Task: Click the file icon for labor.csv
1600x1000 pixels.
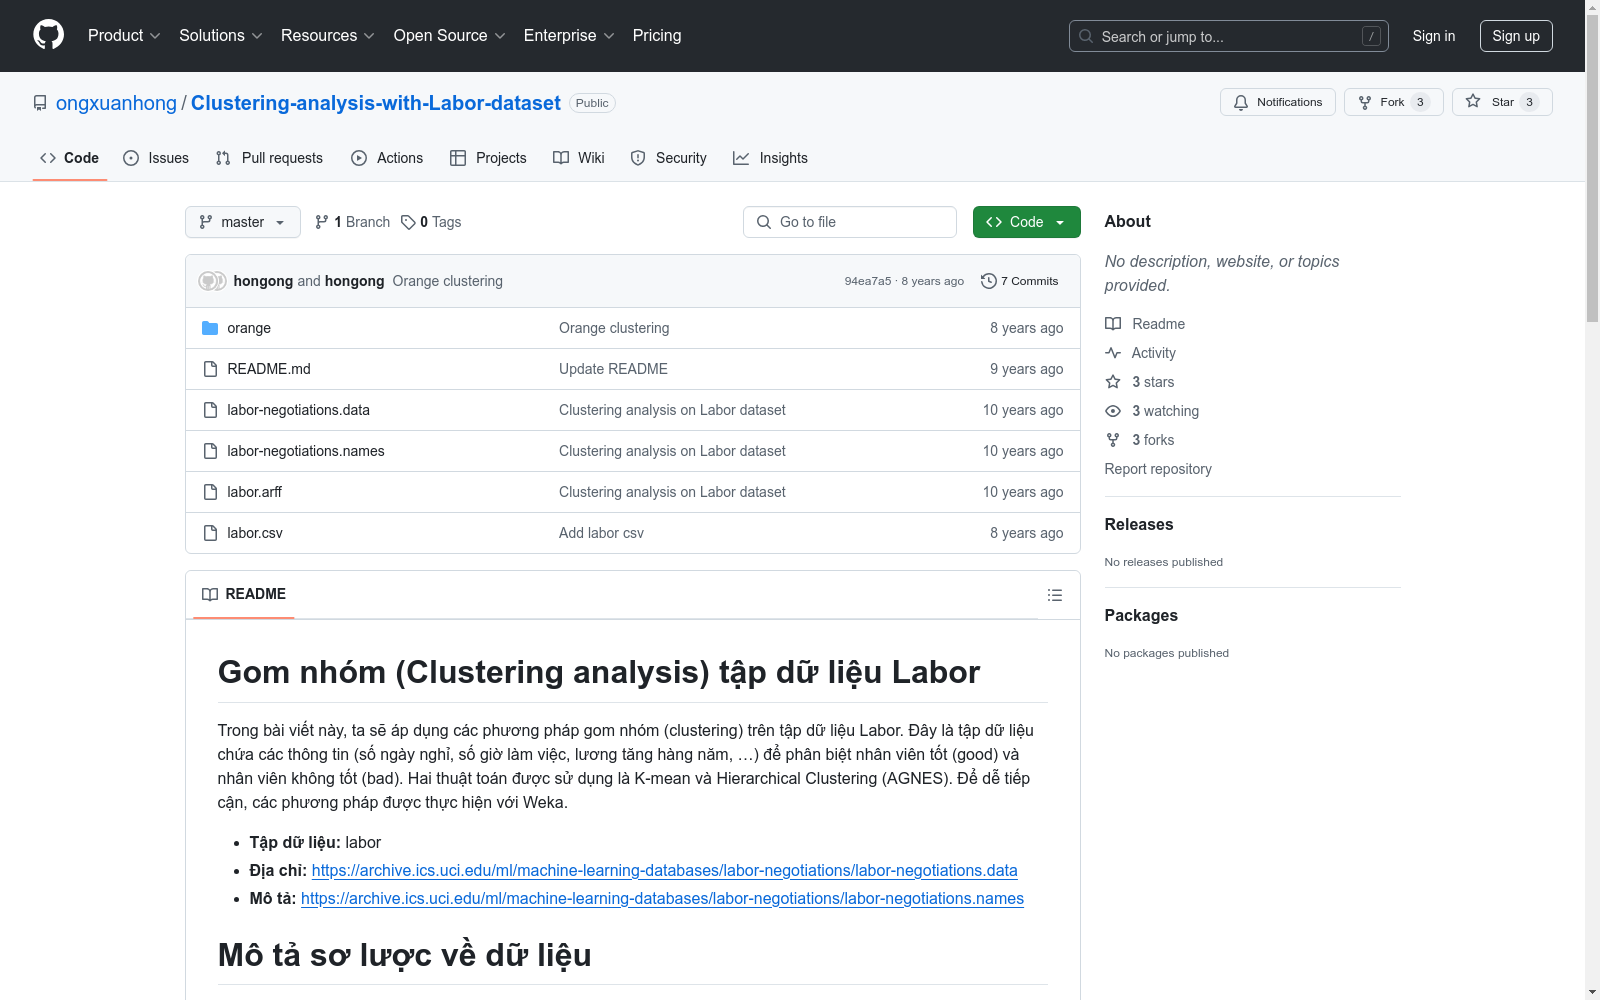Action: click(x=210, y=533)
